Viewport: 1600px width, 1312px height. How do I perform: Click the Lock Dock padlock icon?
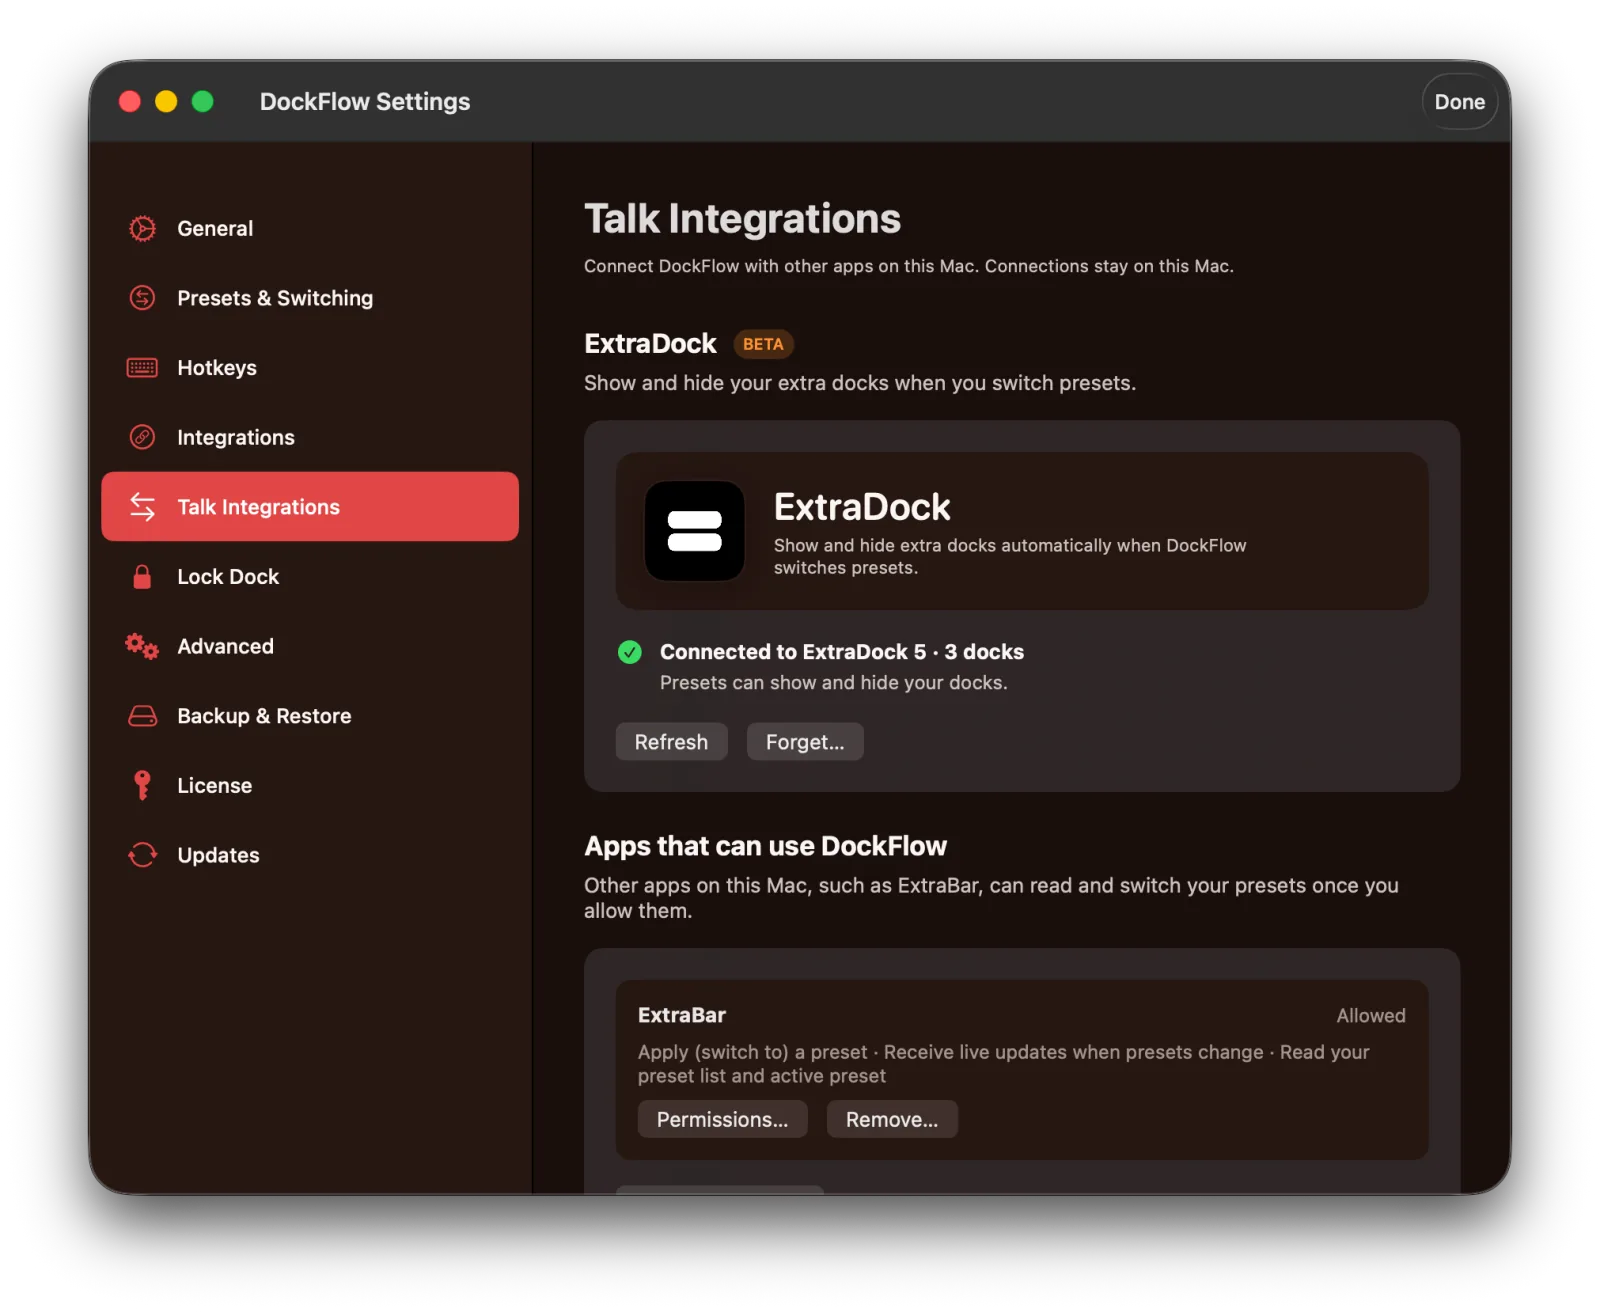142,577
